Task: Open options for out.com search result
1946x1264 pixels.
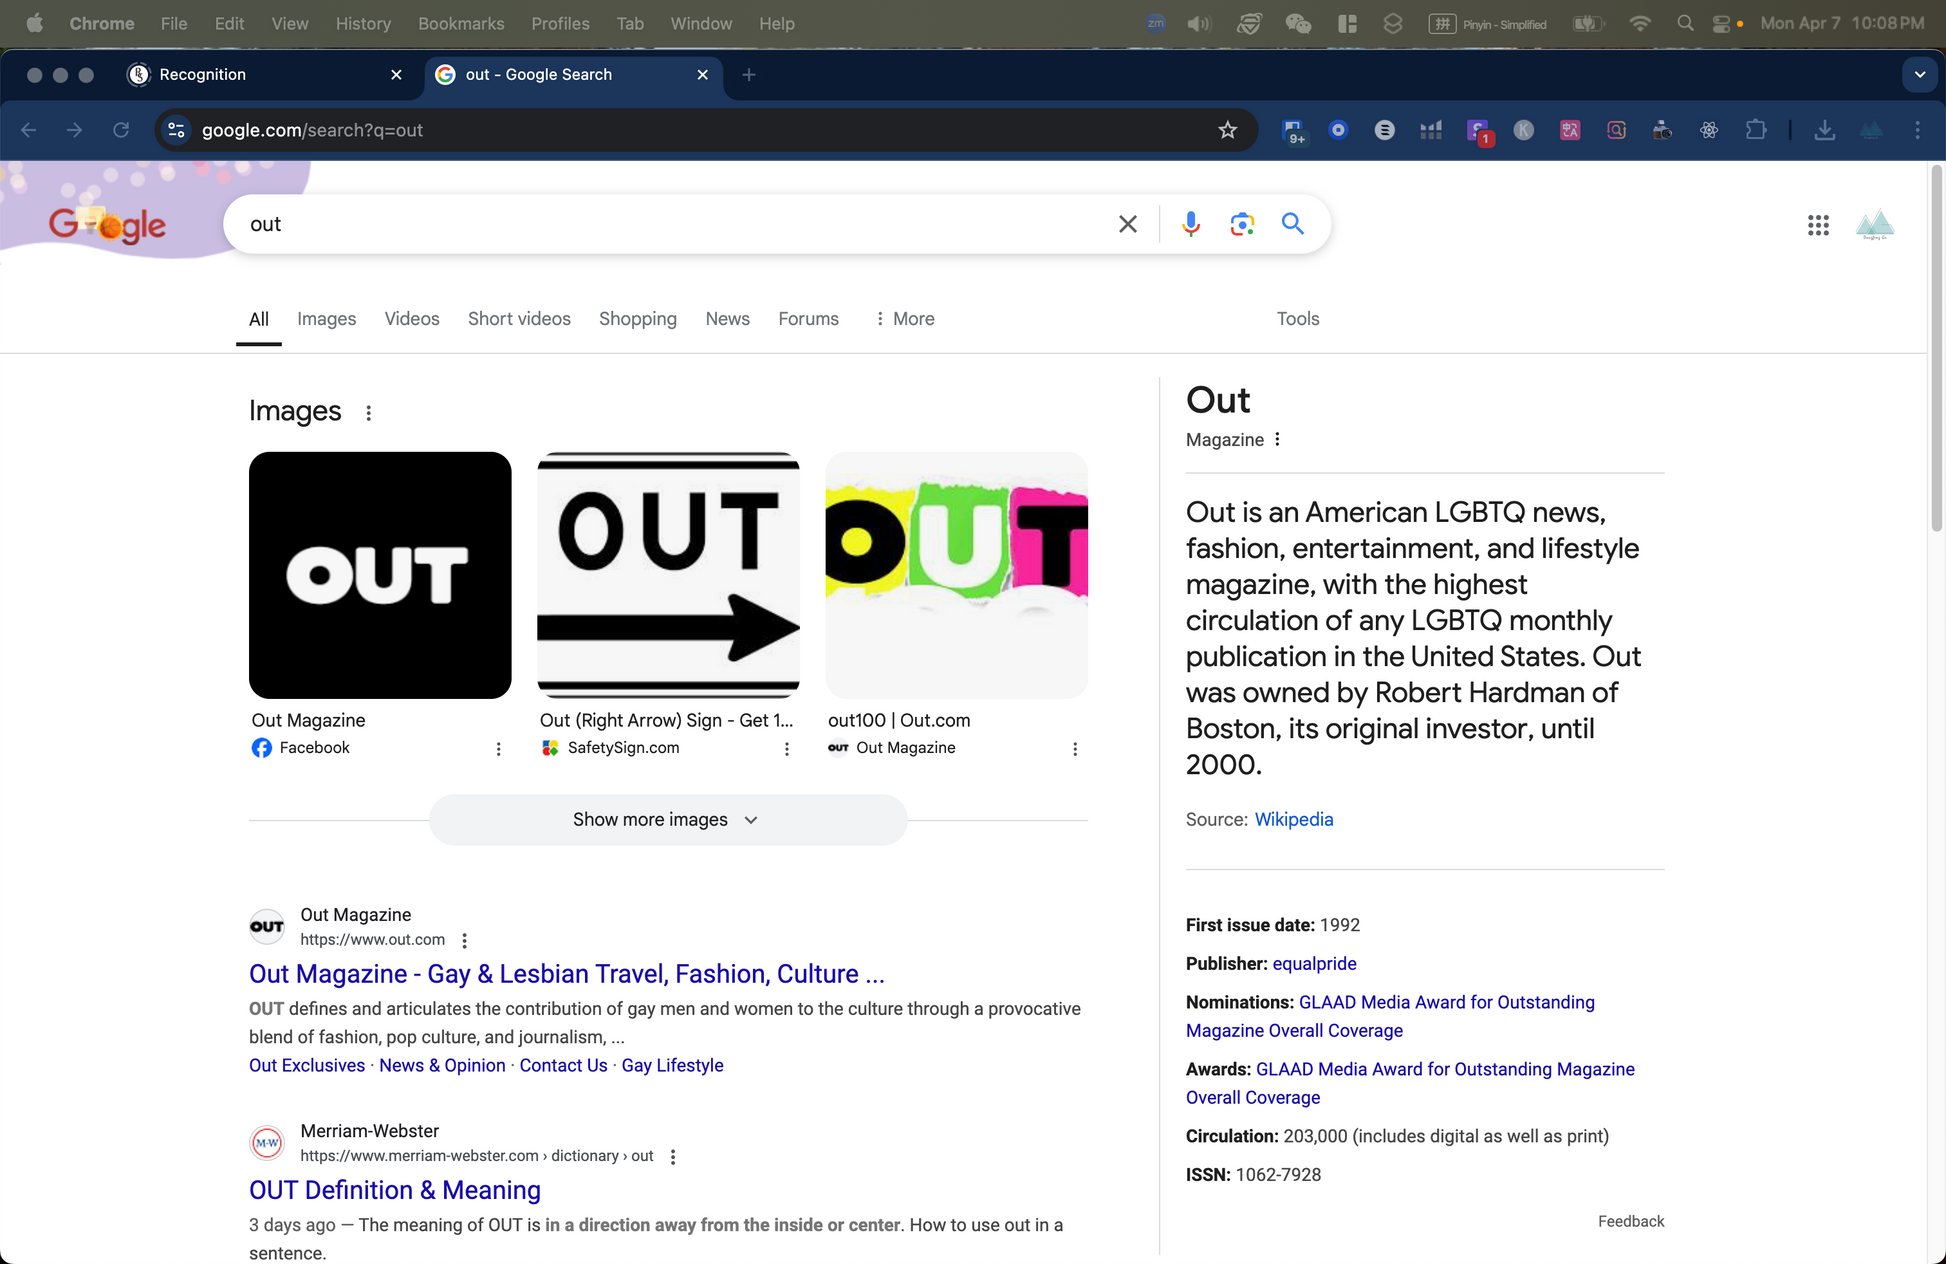Action: click(464, 941)
